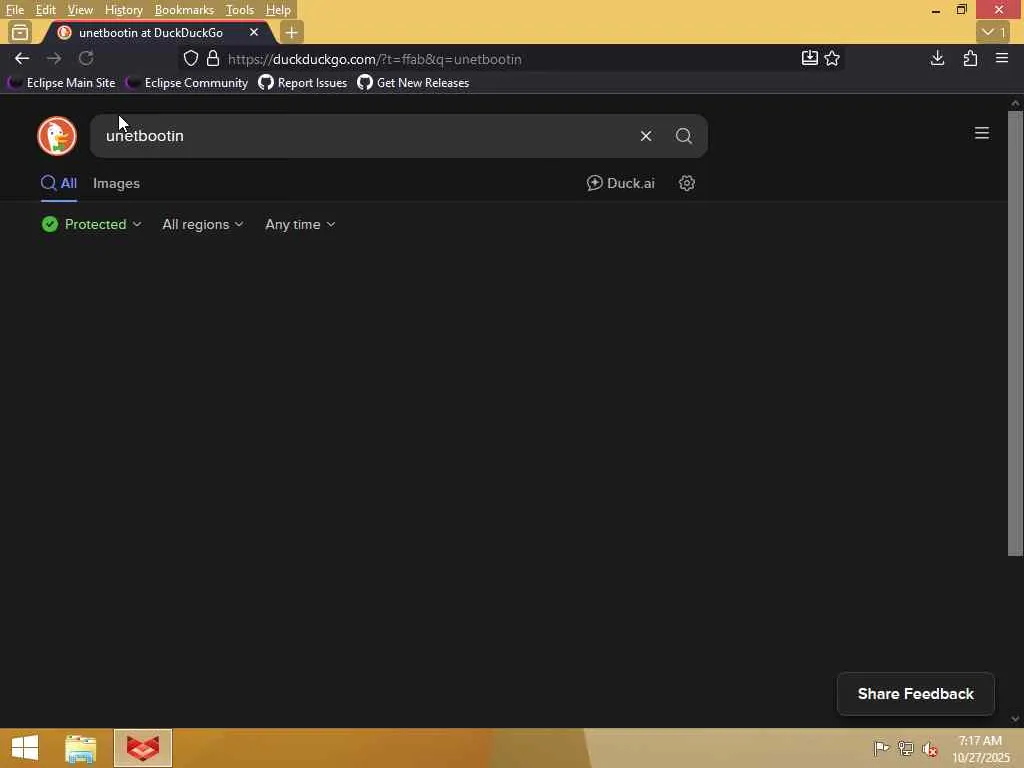The width and height of the screenshot is (1024, 768).
Task: Click scrollbar down arrow
Action: pyautogui.click(x=1015, y=720)
